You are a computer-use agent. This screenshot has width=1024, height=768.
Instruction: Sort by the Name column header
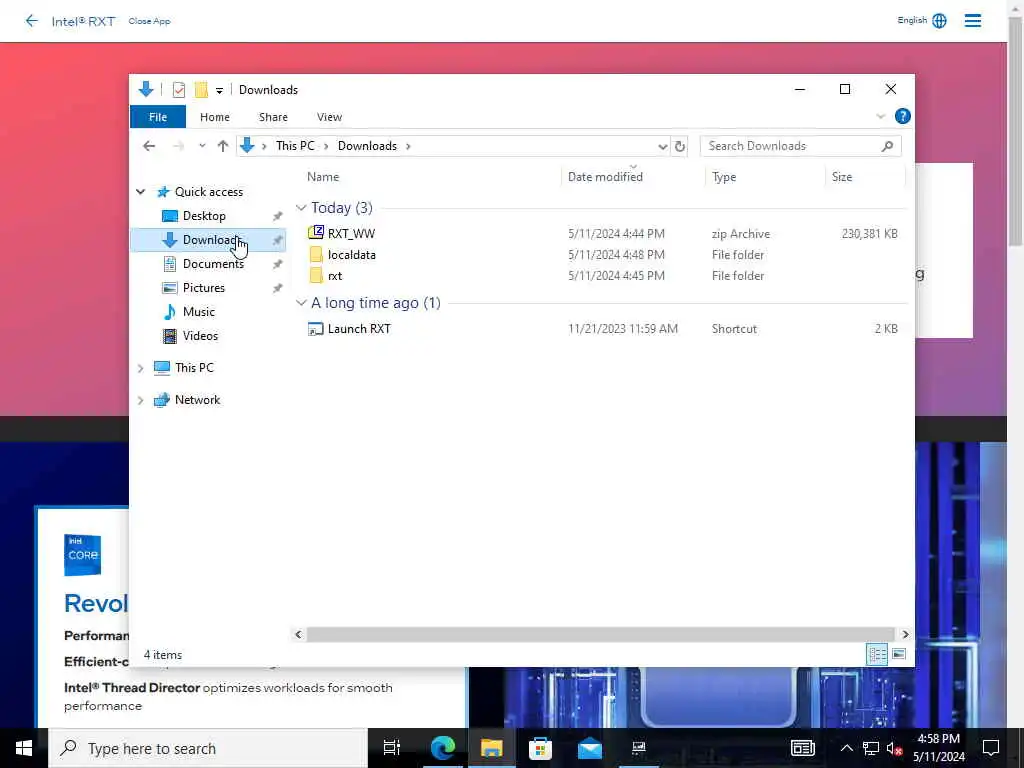coord(323,177)
